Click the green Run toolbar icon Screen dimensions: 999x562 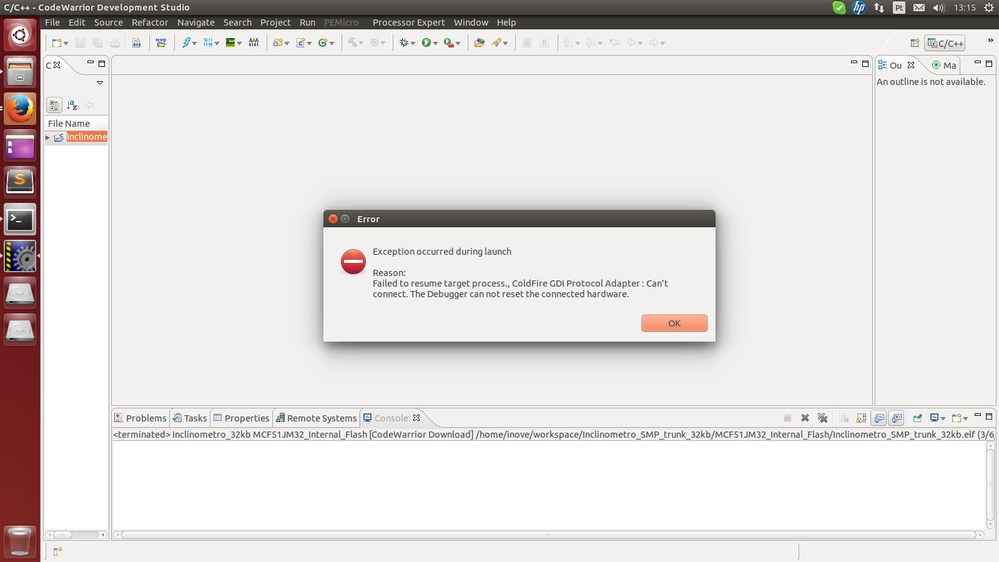coord(426,43)
